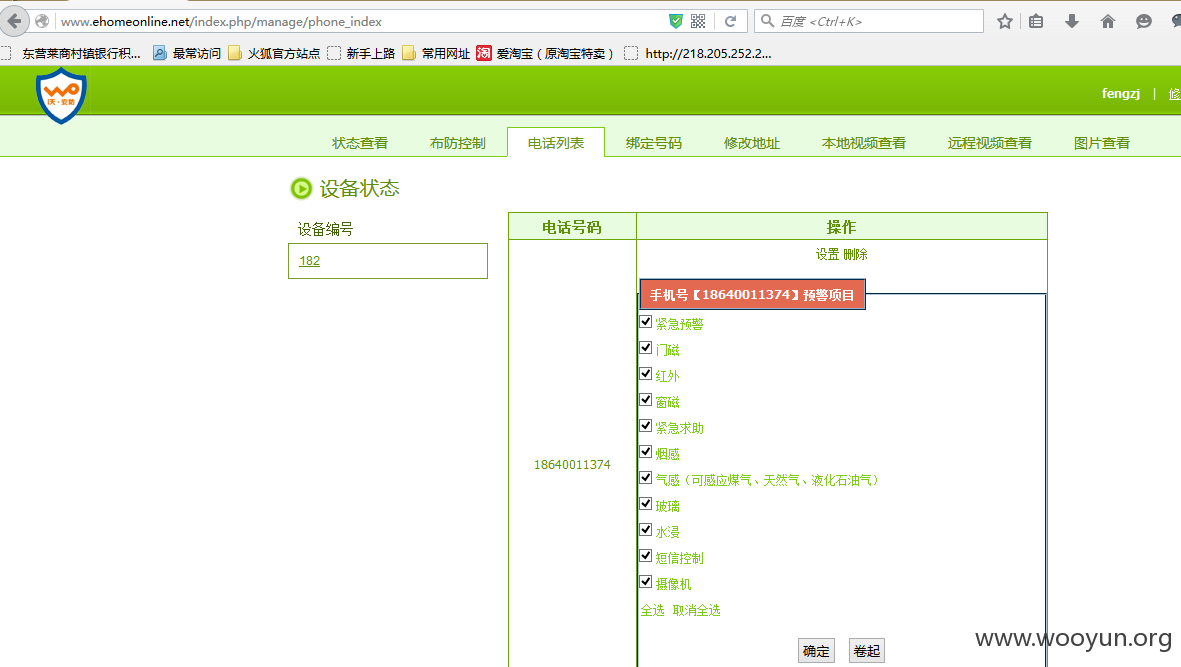The width and height of the screenshot is (1181, 667).
Task: Open the 远程视频查看 tab
Action: pos(990,143)
